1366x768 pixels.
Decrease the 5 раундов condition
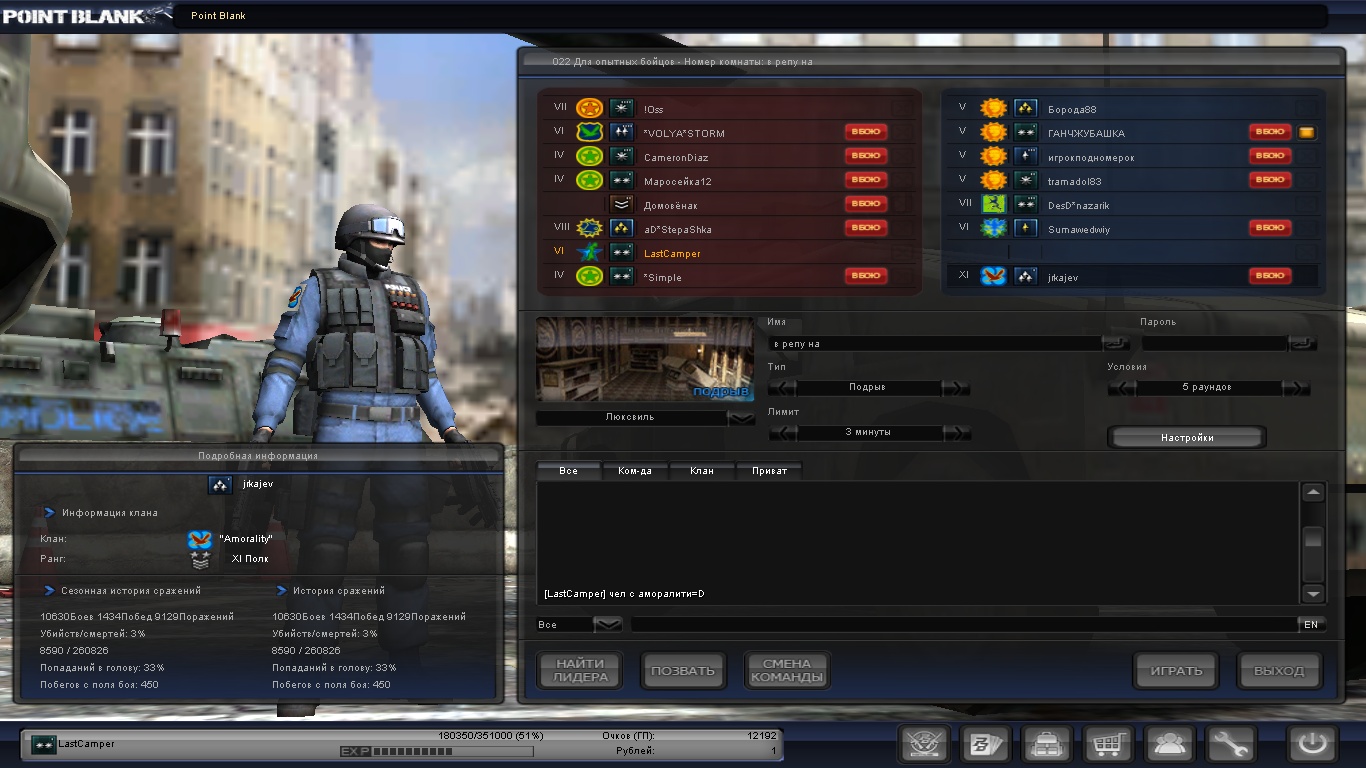tap(1122, 388)
